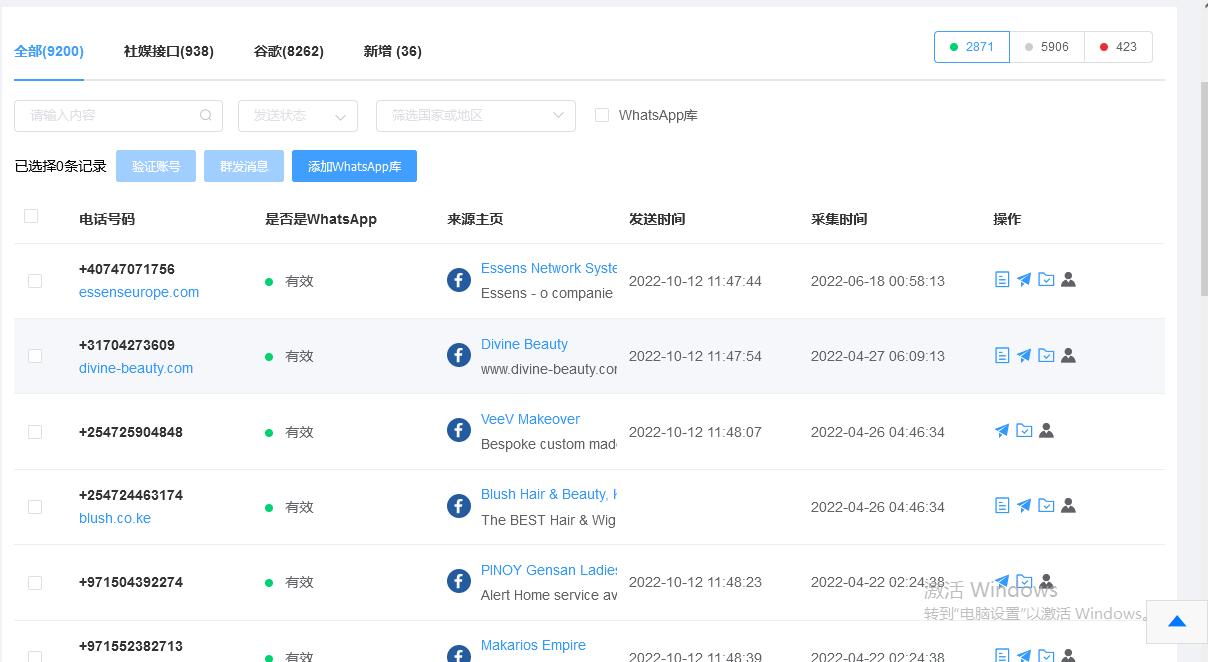Send message via paper plane for +254725904848
The height and width of the screenshot is (662, 1208).
click(1002, 431)
